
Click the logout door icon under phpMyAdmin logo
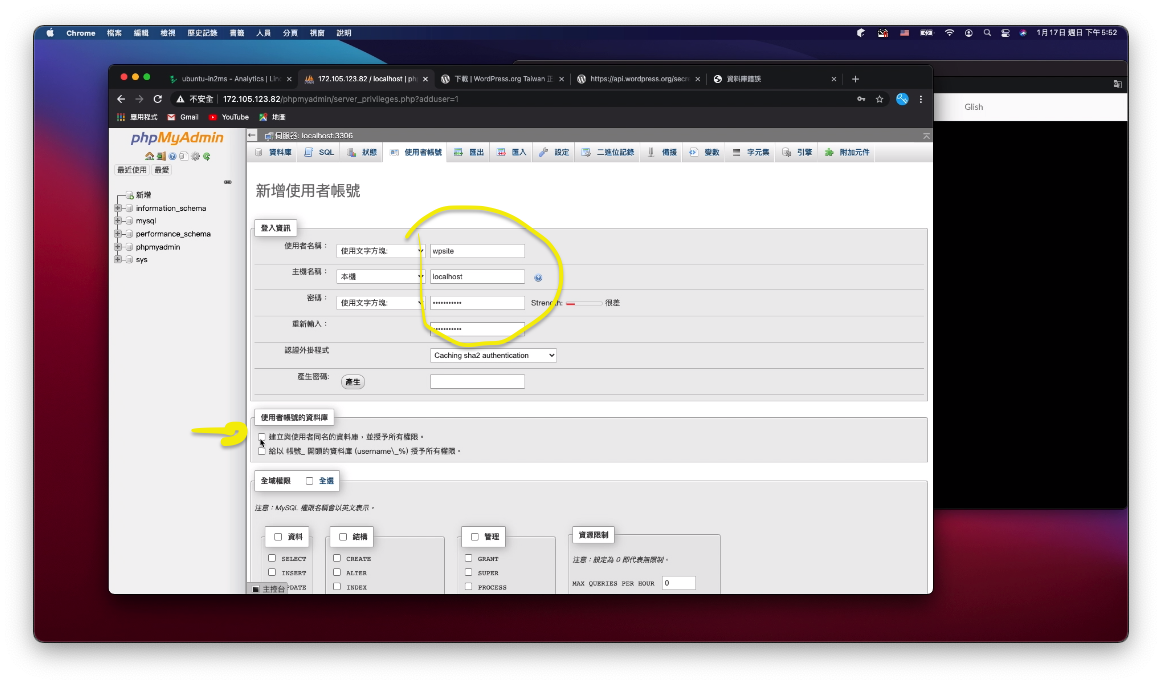click(x=161, y=156)
